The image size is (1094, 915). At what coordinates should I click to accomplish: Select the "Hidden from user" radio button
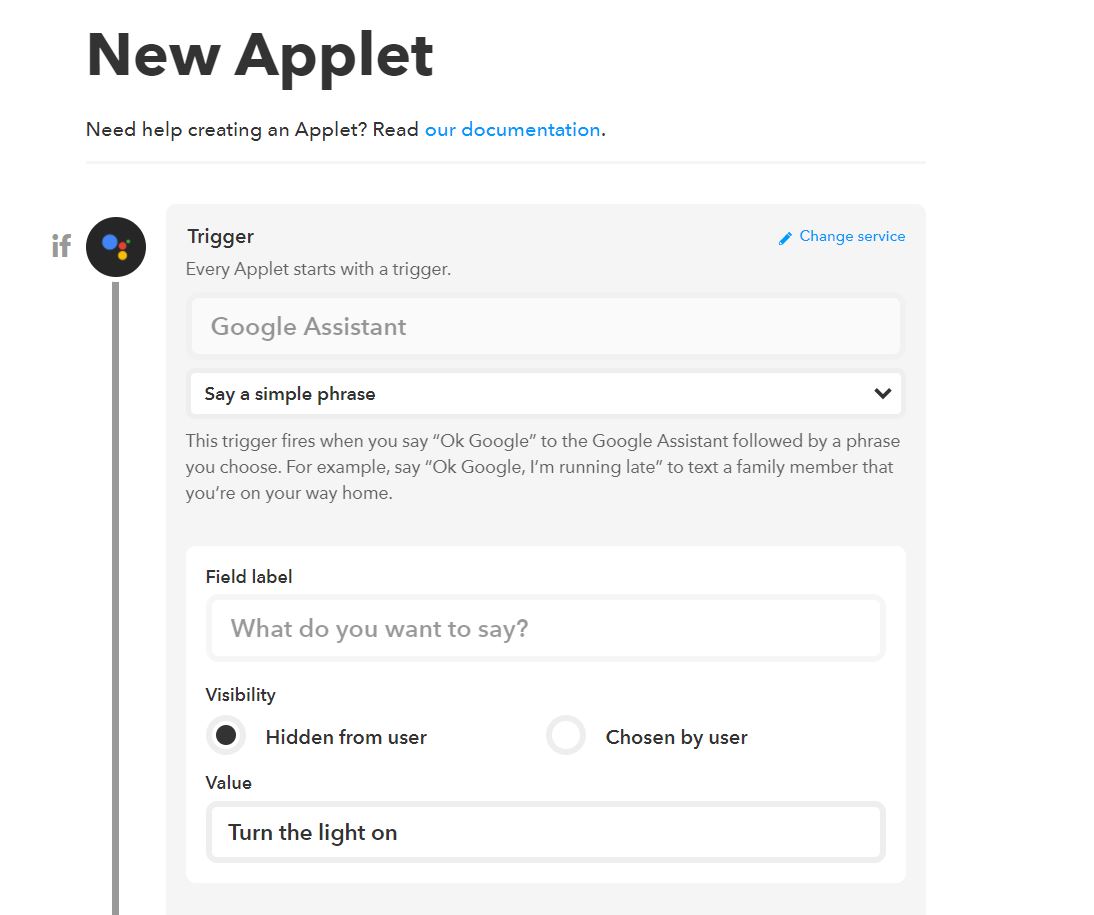point(227,736)
